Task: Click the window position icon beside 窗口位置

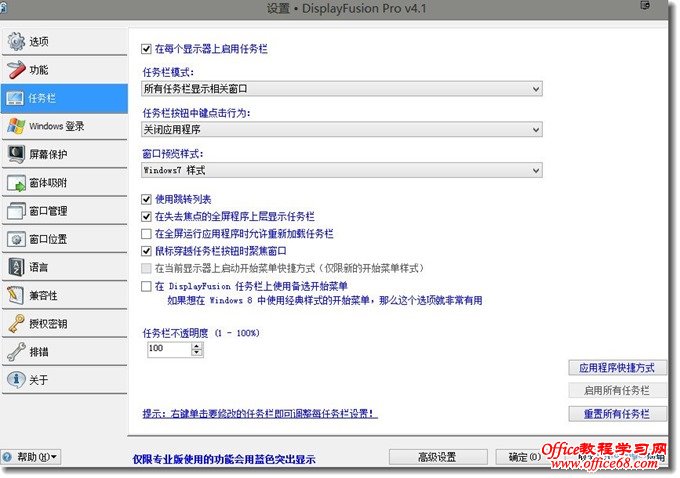Action: (x=16, y=239)
